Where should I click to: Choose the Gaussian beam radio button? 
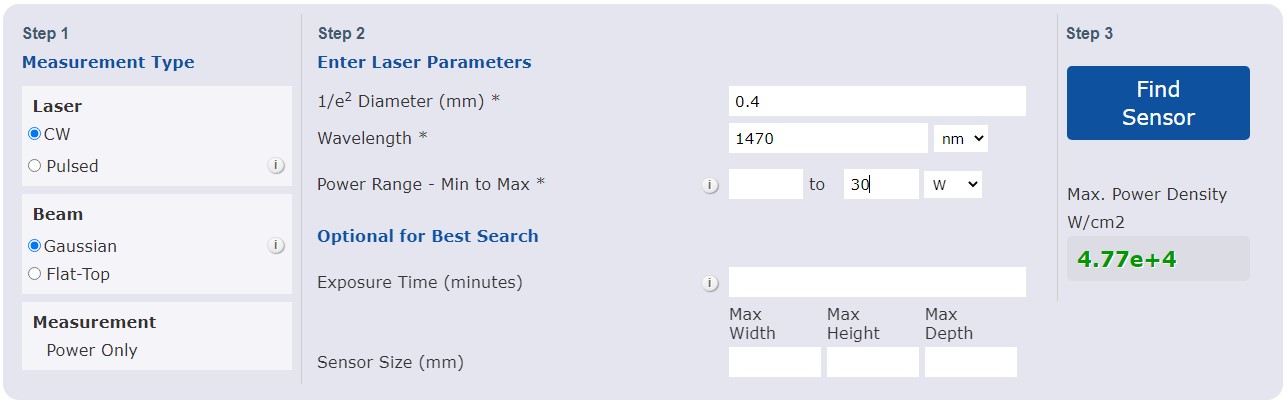35,245
